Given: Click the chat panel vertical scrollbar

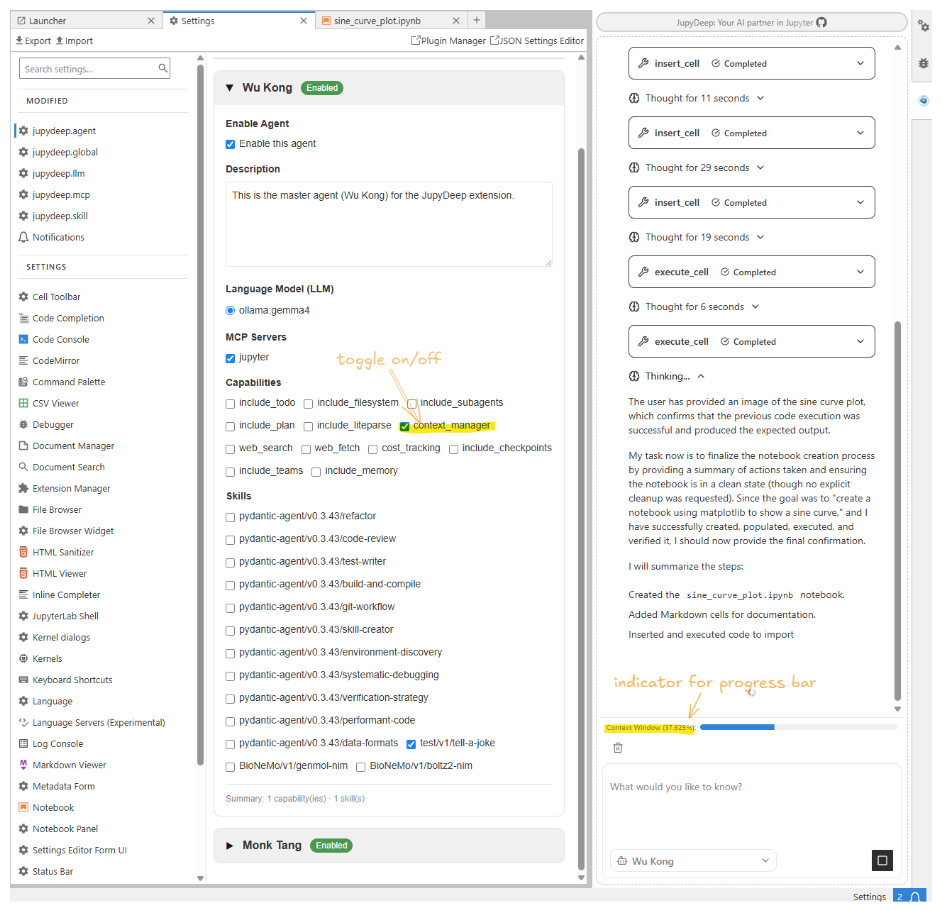Looking at the screenshot, I should tap(898, 511).
